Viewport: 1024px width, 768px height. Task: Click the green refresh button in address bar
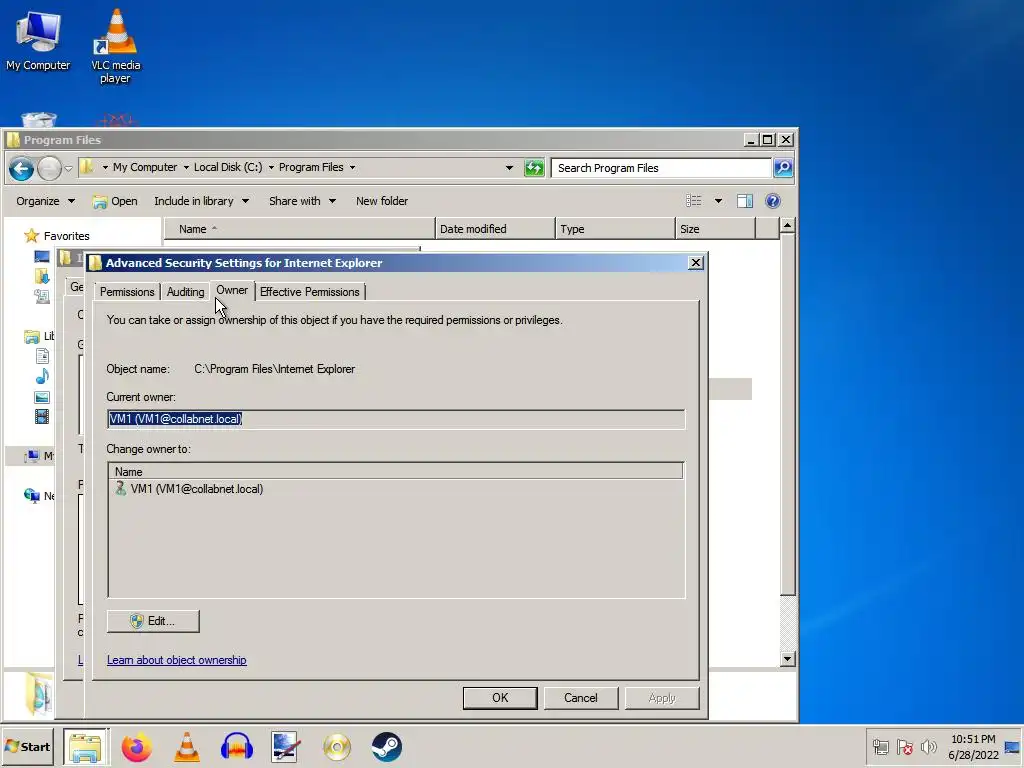pyautogui.click(x=534, y=168)
